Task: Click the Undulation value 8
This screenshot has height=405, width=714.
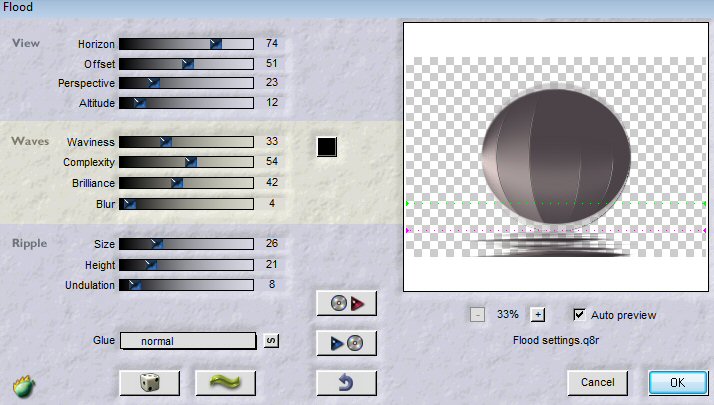Action: (x=272, y=284)
